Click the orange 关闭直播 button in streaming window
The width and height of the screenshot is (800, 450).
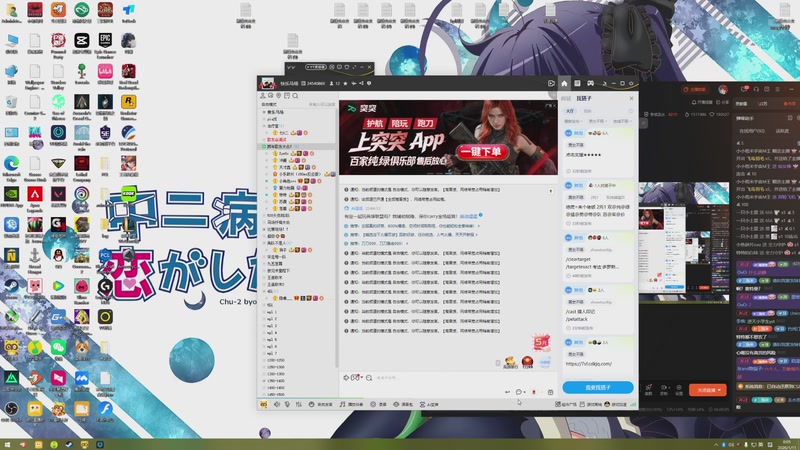708,390
